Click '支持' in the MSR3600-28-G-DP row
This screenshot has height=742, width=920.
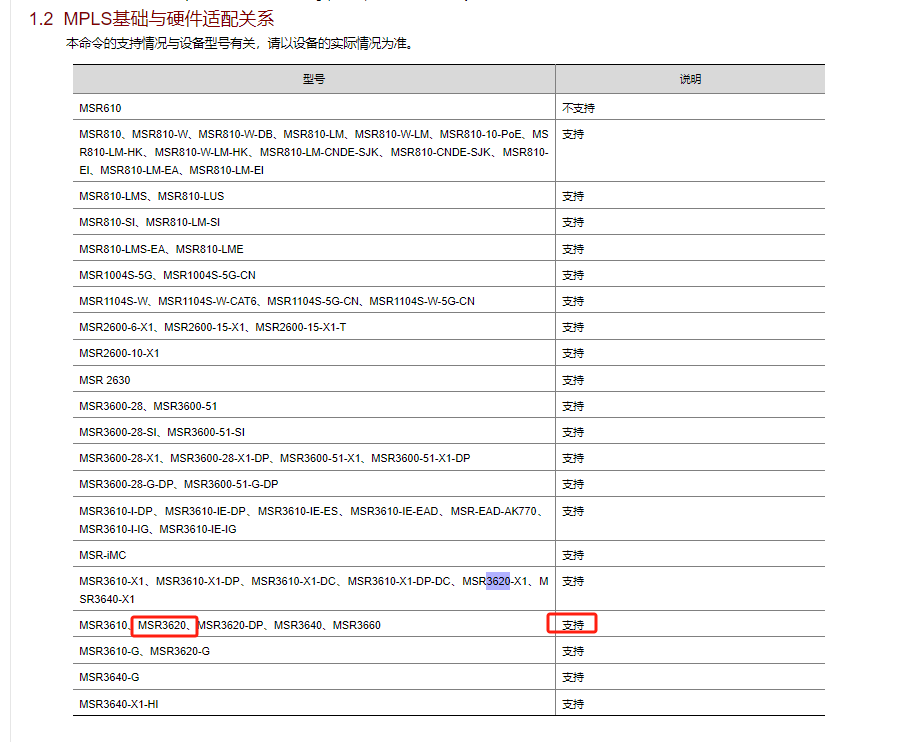[573, 484]
